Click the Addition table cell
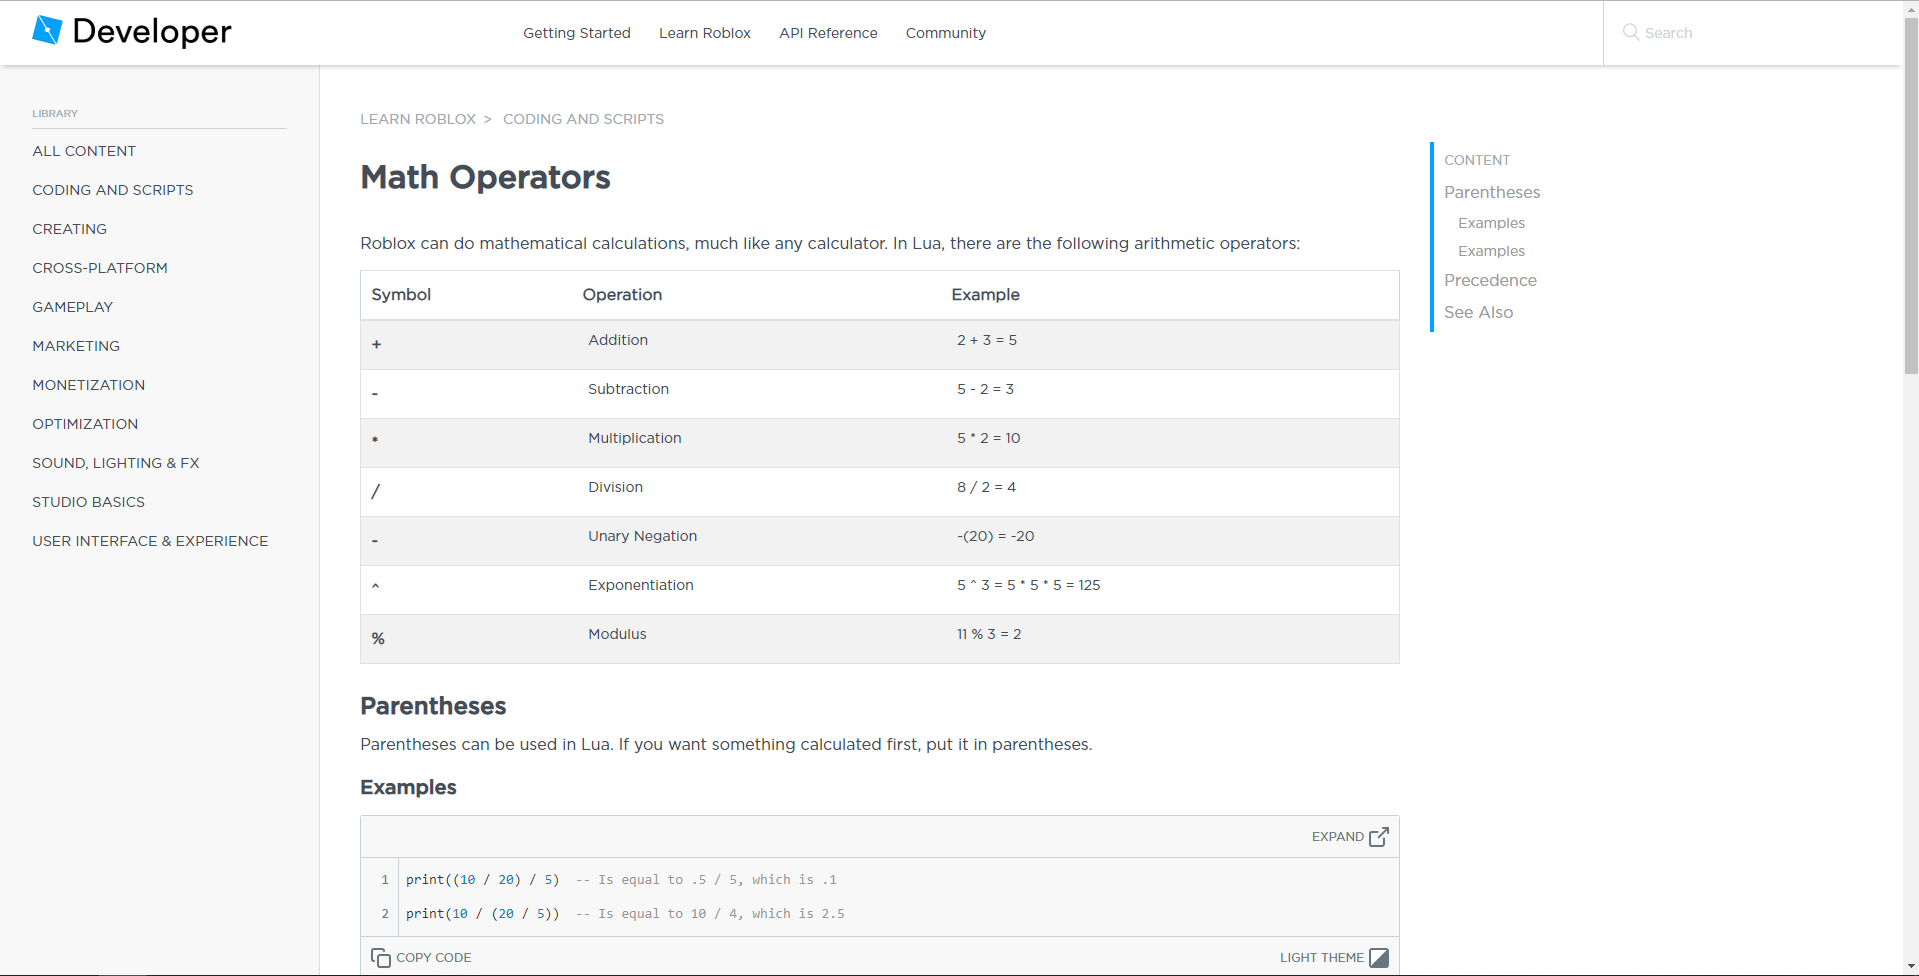Image resolution: width=1919 pixels, height=976 pixels. click(x=618, y=340)
